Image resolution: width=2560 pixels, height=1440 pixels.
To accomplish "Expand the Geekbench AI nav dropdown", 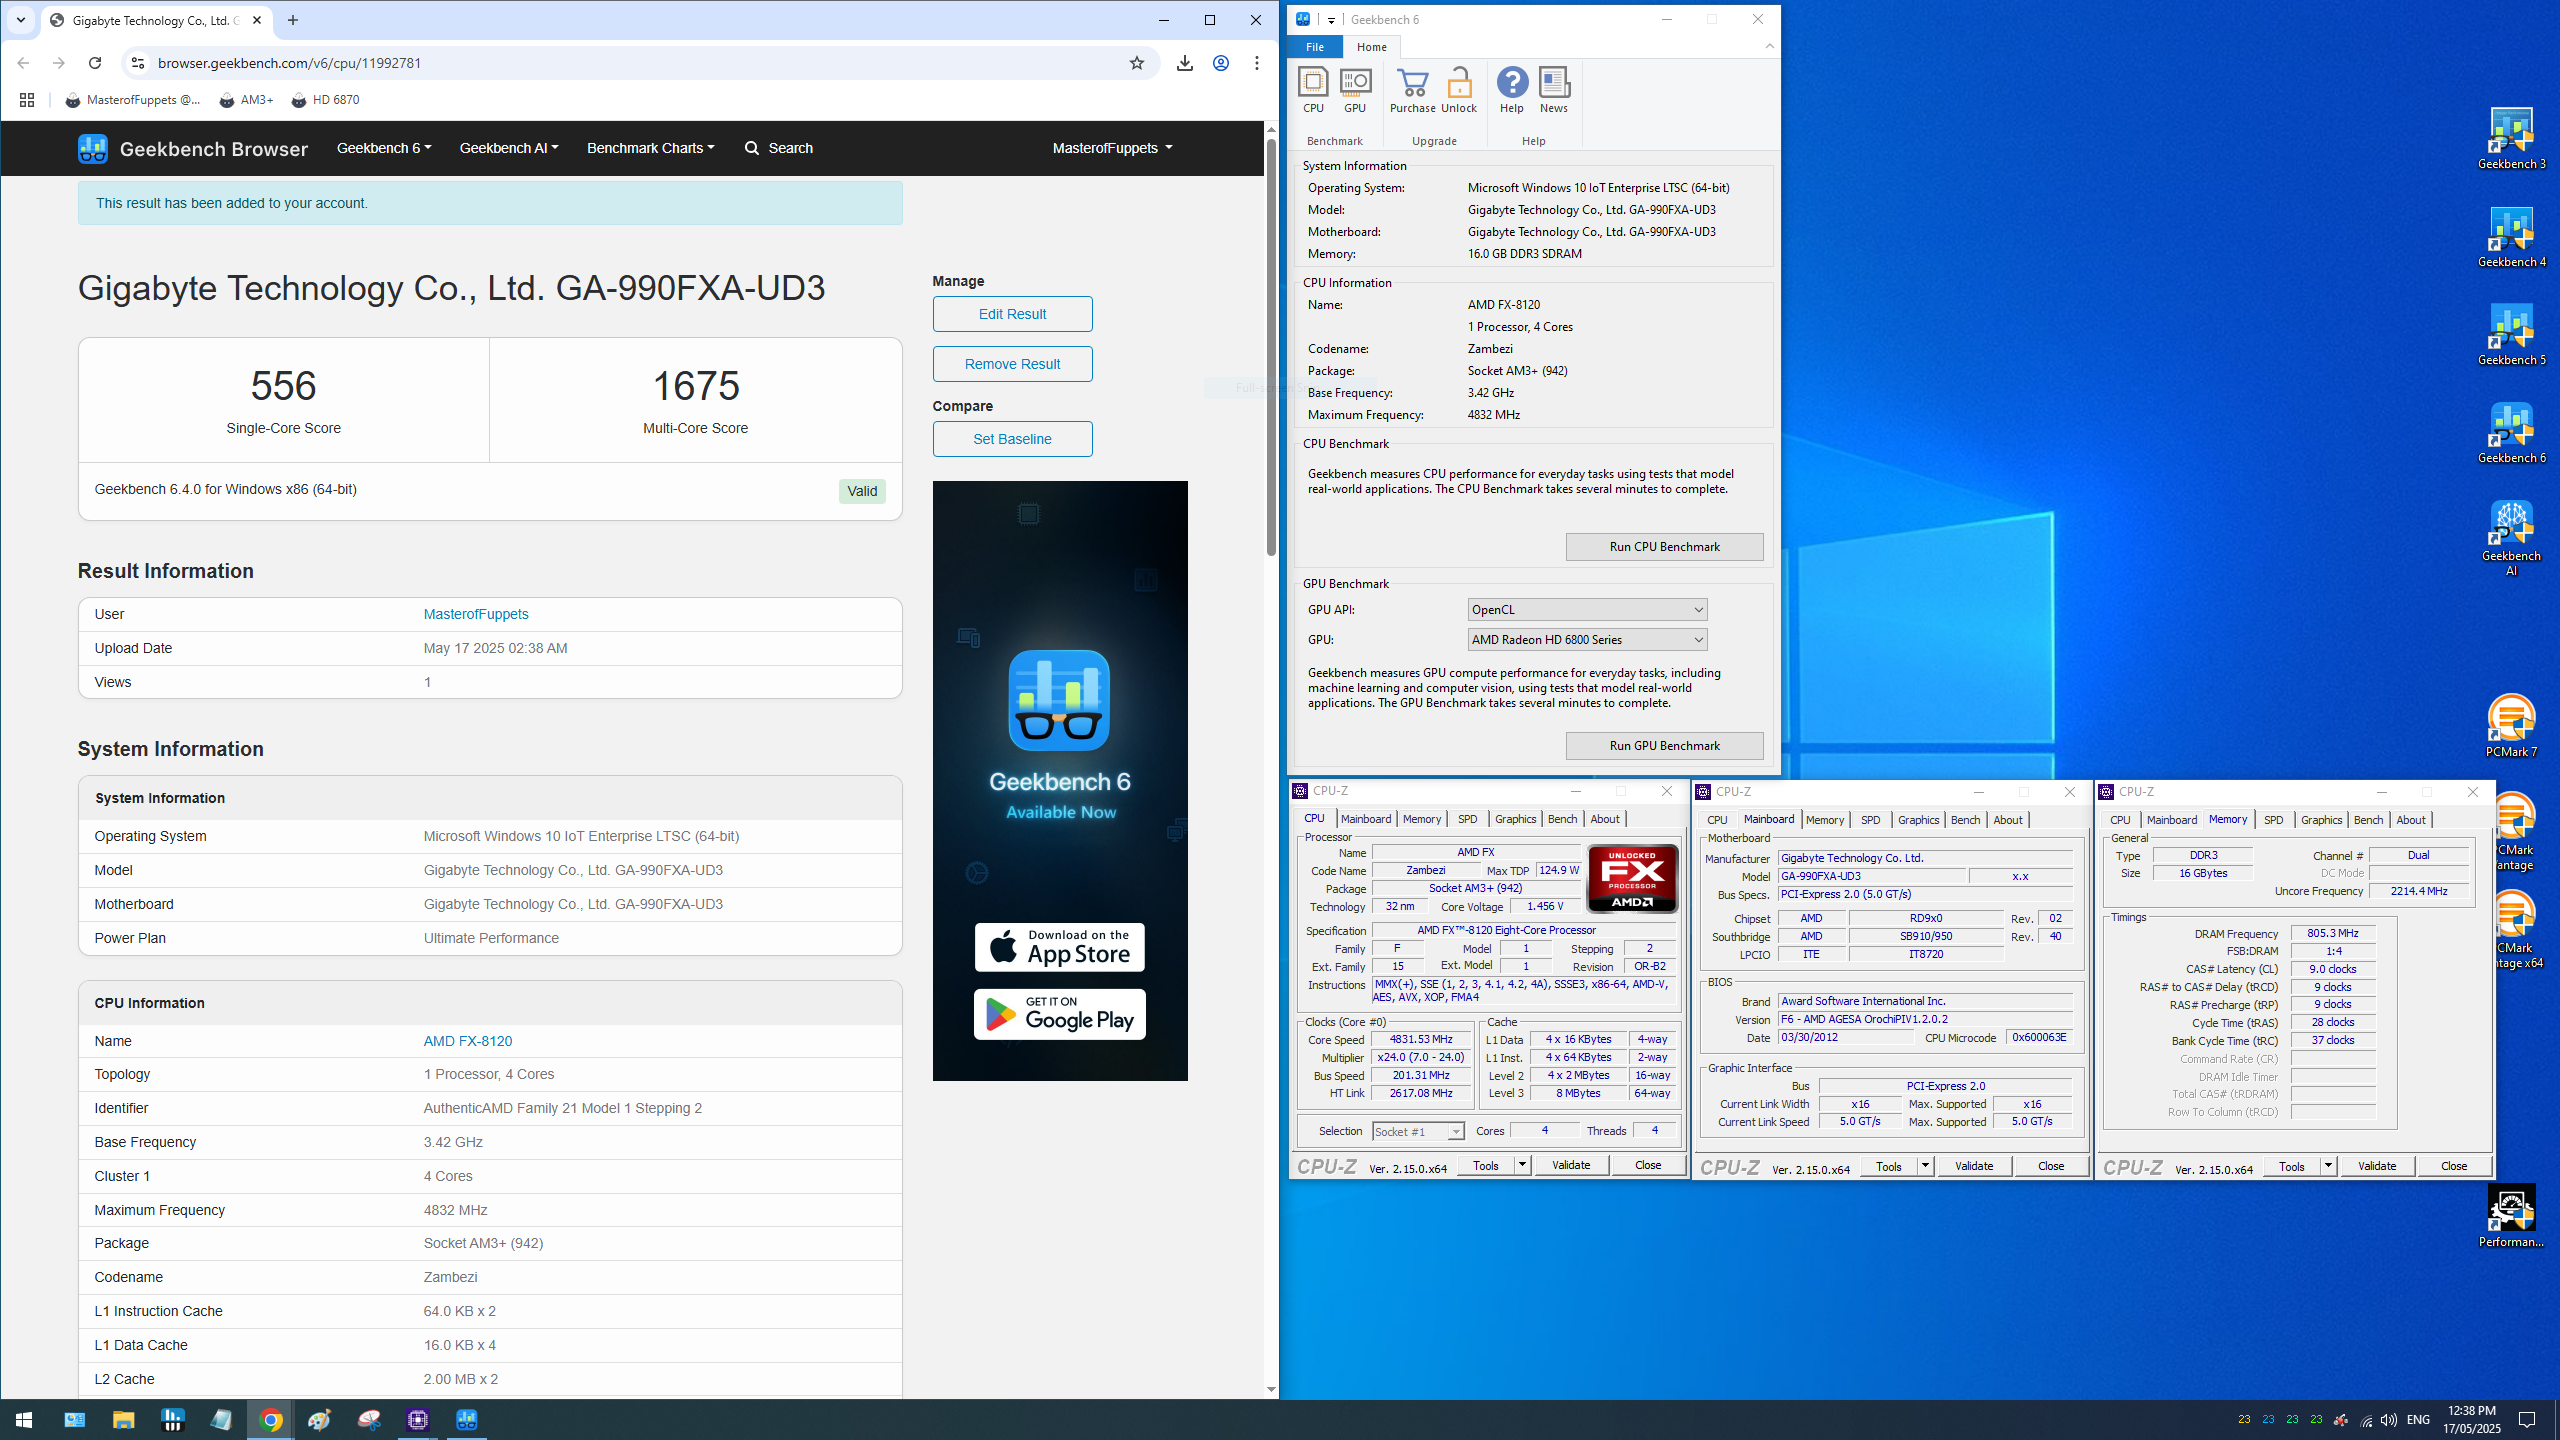I will [509, 148].
